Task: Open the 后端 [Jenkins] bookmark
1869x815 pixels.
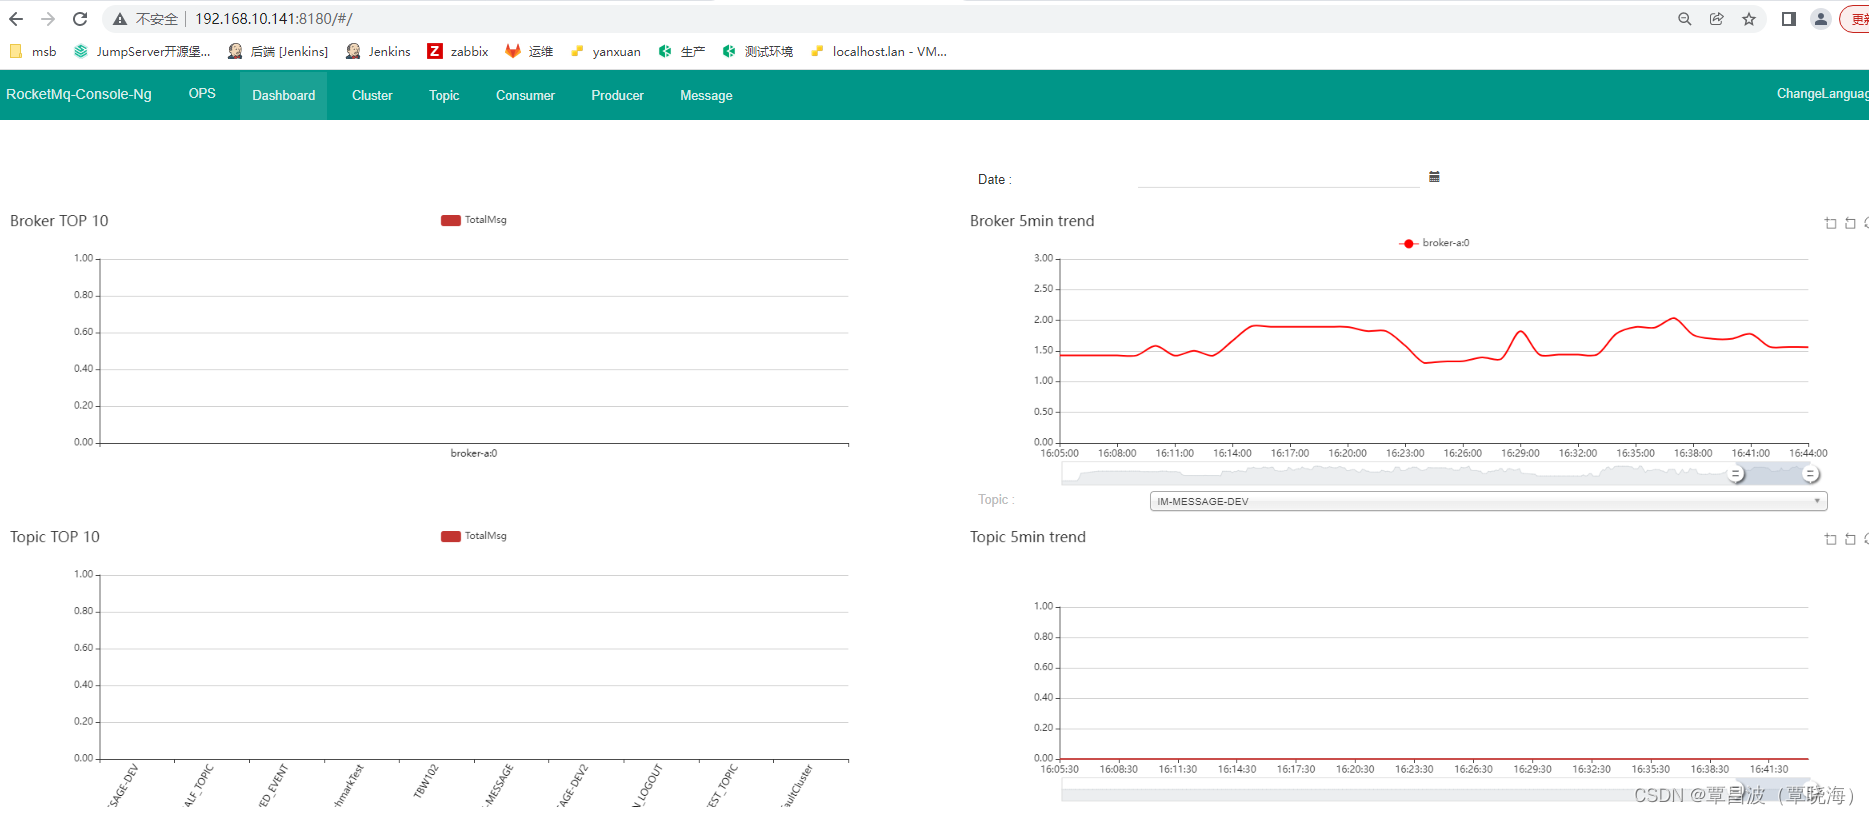Action: coord(278,51)
